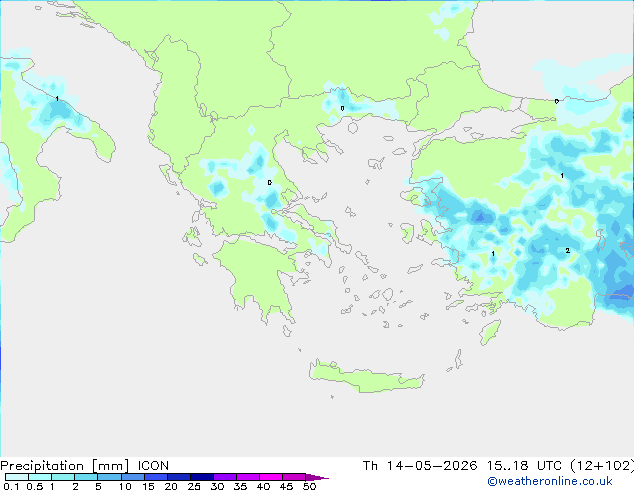Click the island of Crete on the map
634x490 pixels.
pos(366,377)
